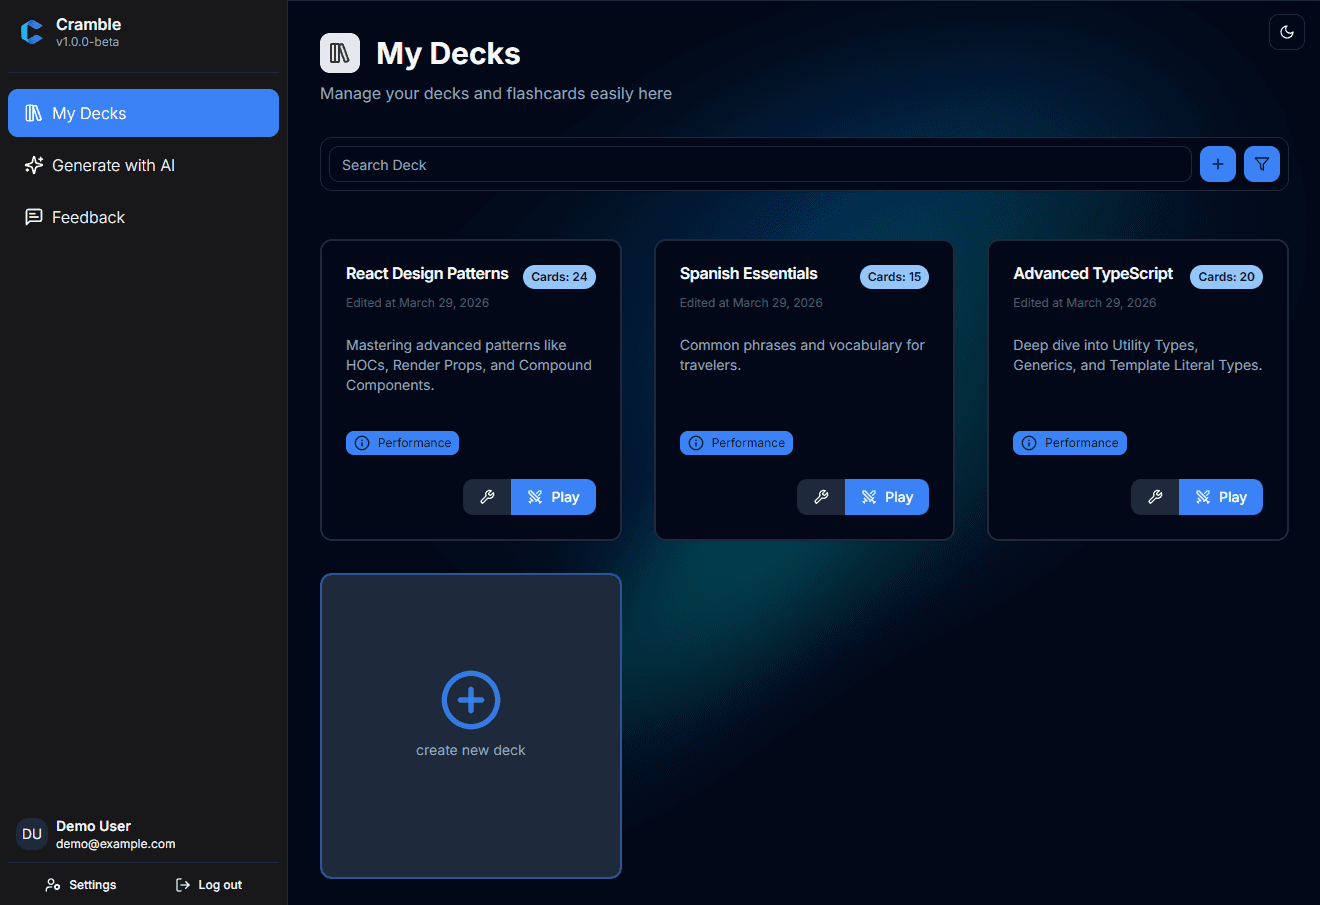
Task: Click the Demo User name text
Action: pyautogui.click(x=93, y=826)
